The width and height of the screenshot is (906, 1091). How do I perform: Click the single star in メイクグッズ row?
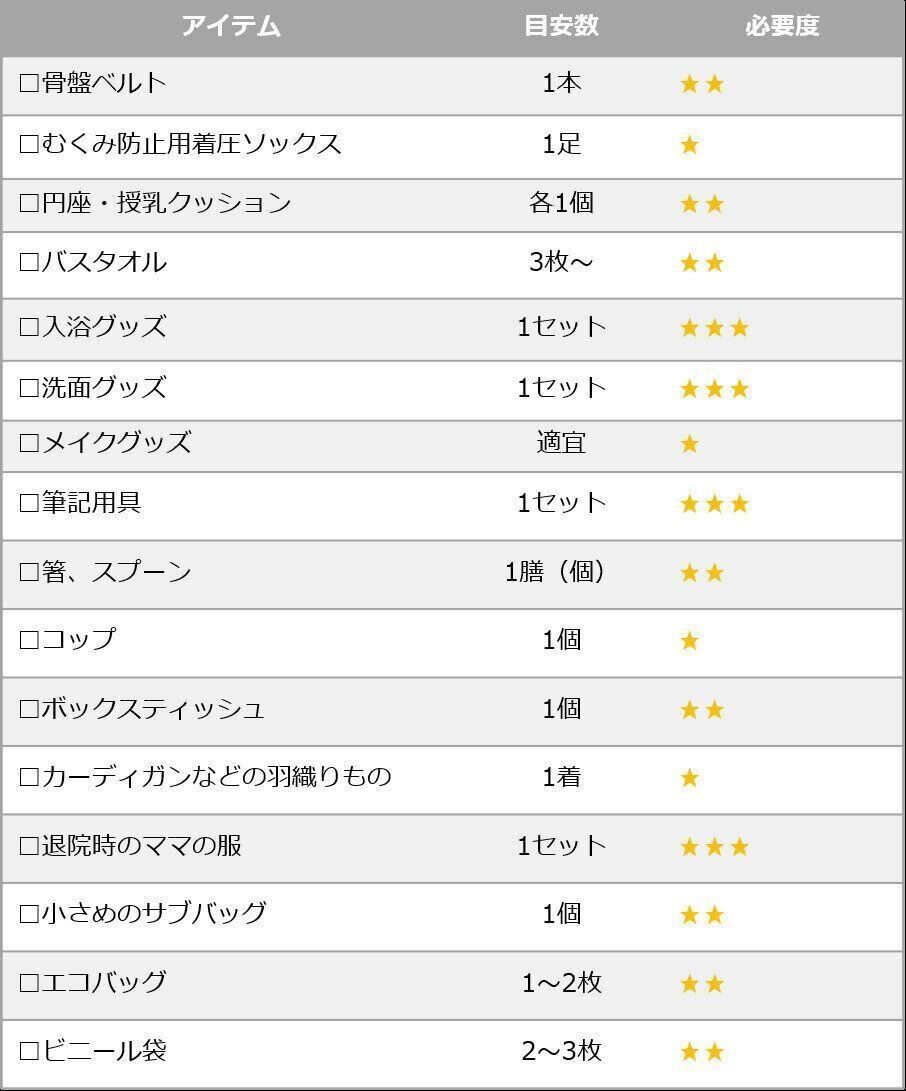click(689, 444)
